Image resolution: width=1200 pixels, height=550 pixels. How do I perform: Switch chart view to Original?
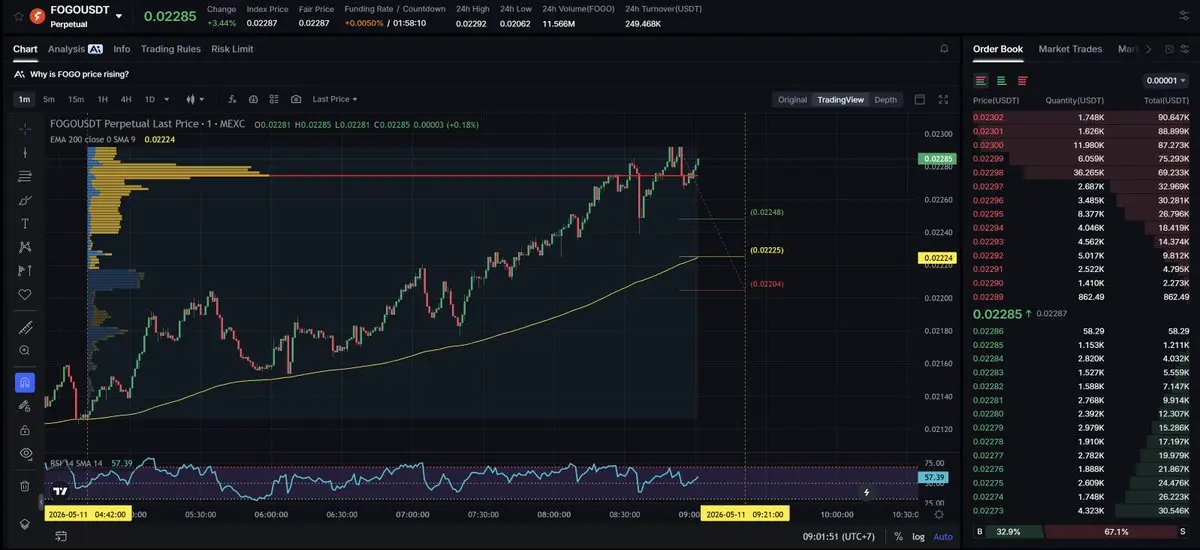[x=792, y=100]
